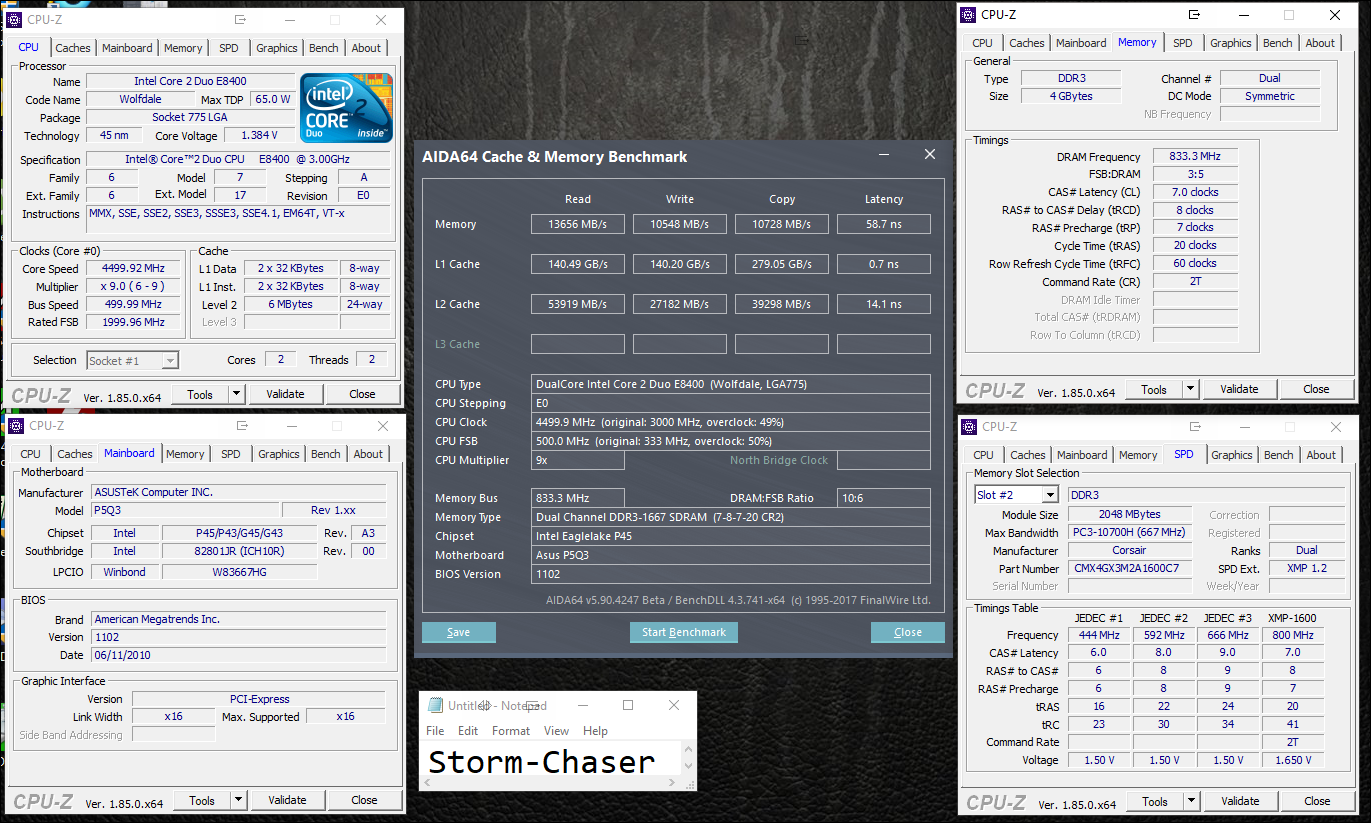Click Command Rate (CR) value 2T in Memory window
Image resolution: width=1371 pixels, height=823 pixels.
click(1195, 281)
